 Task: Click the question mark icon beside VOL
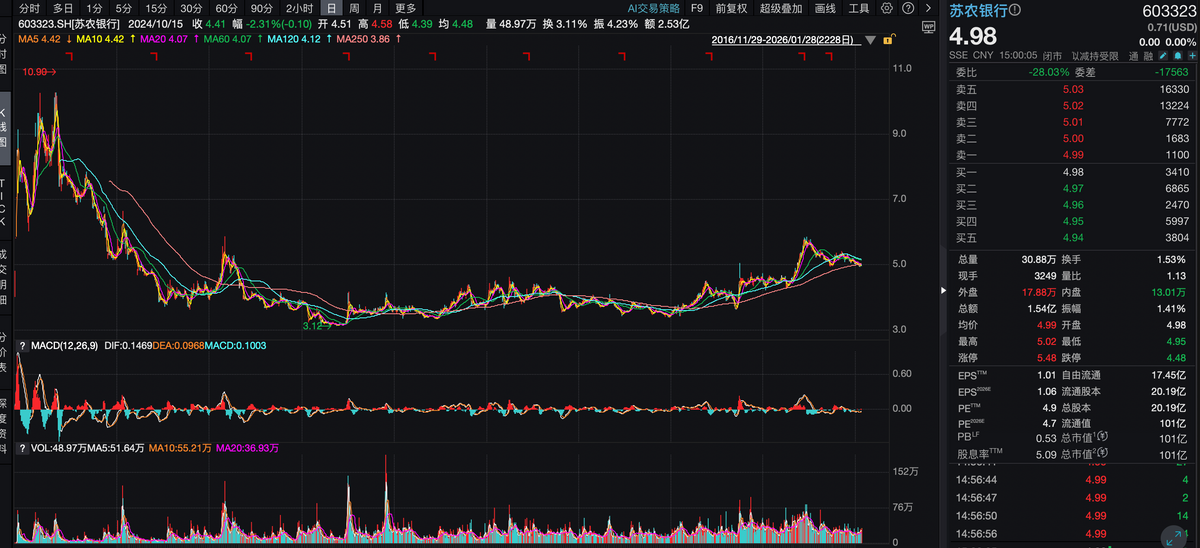coord(22,447)
